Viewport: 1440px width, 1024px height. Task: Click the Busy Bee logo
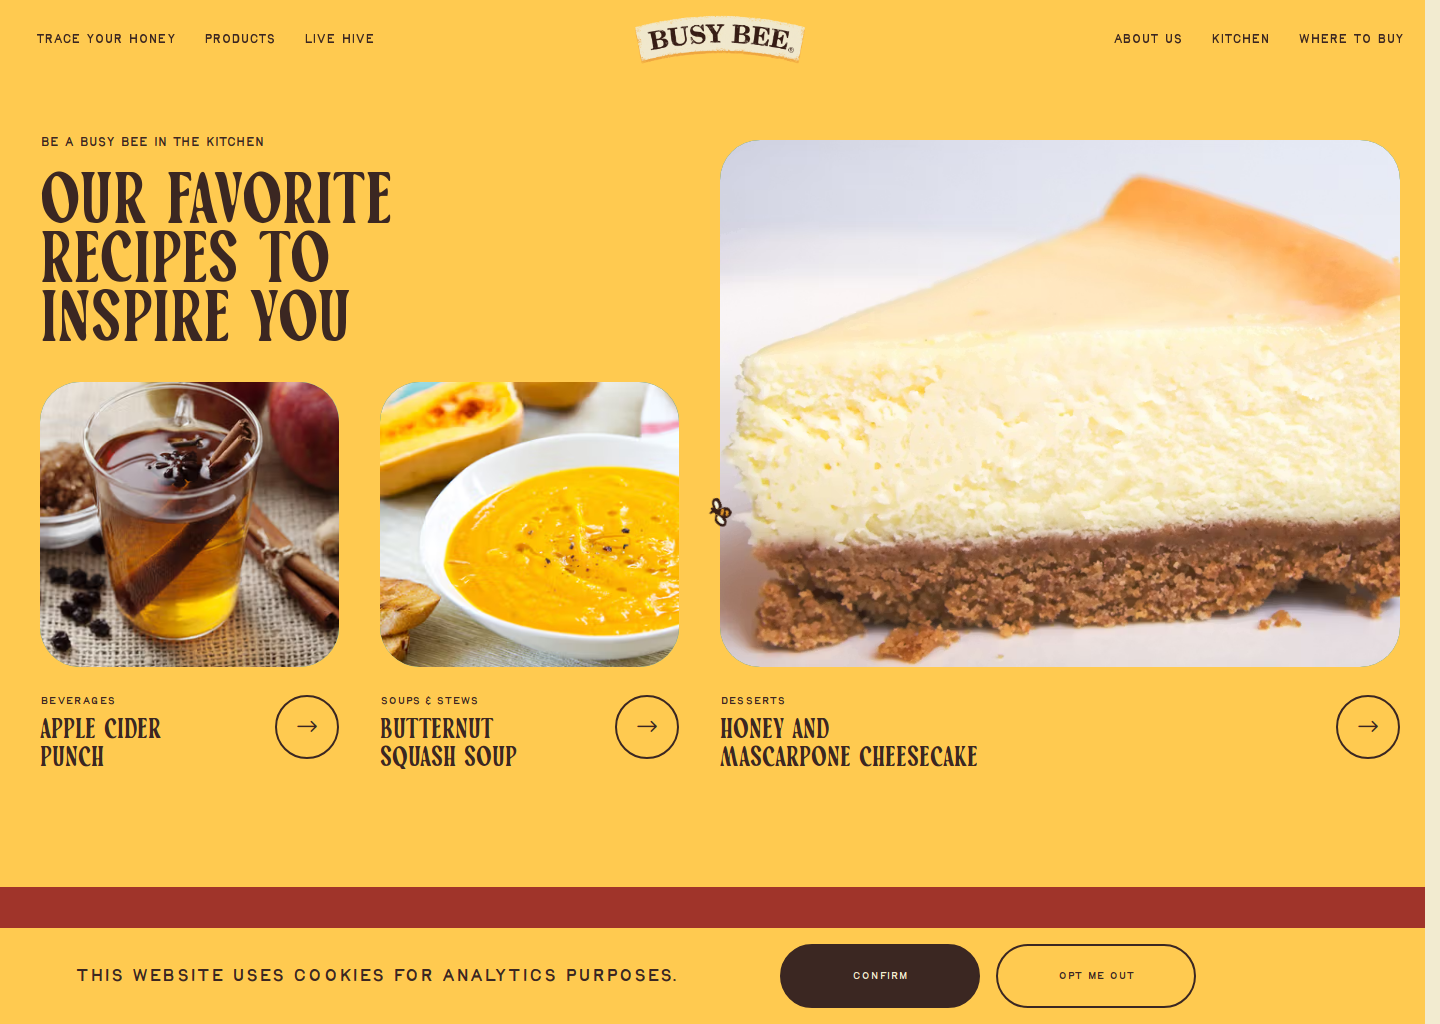click(x=720, y=39)
